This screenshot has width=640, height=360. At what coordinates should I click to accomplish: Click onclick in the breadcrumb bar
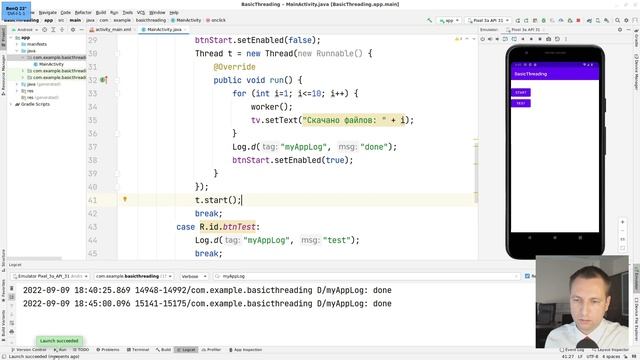click(216, 20)
